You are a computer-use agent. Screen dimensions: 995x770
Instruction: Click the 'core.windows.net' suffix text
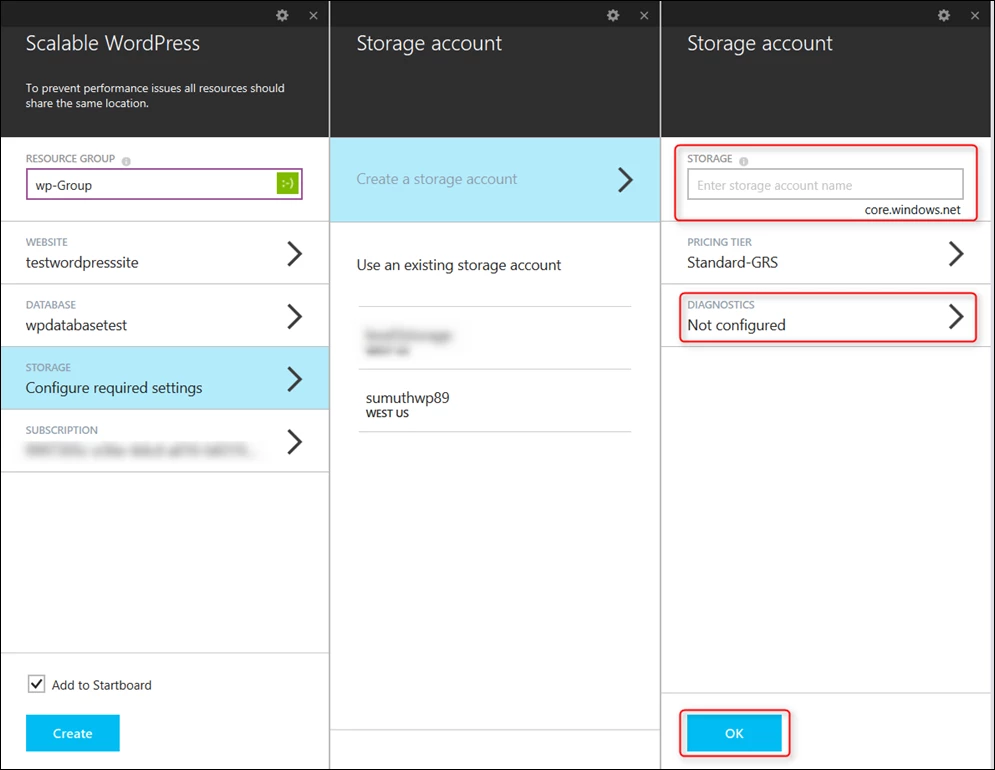point(913,210)
